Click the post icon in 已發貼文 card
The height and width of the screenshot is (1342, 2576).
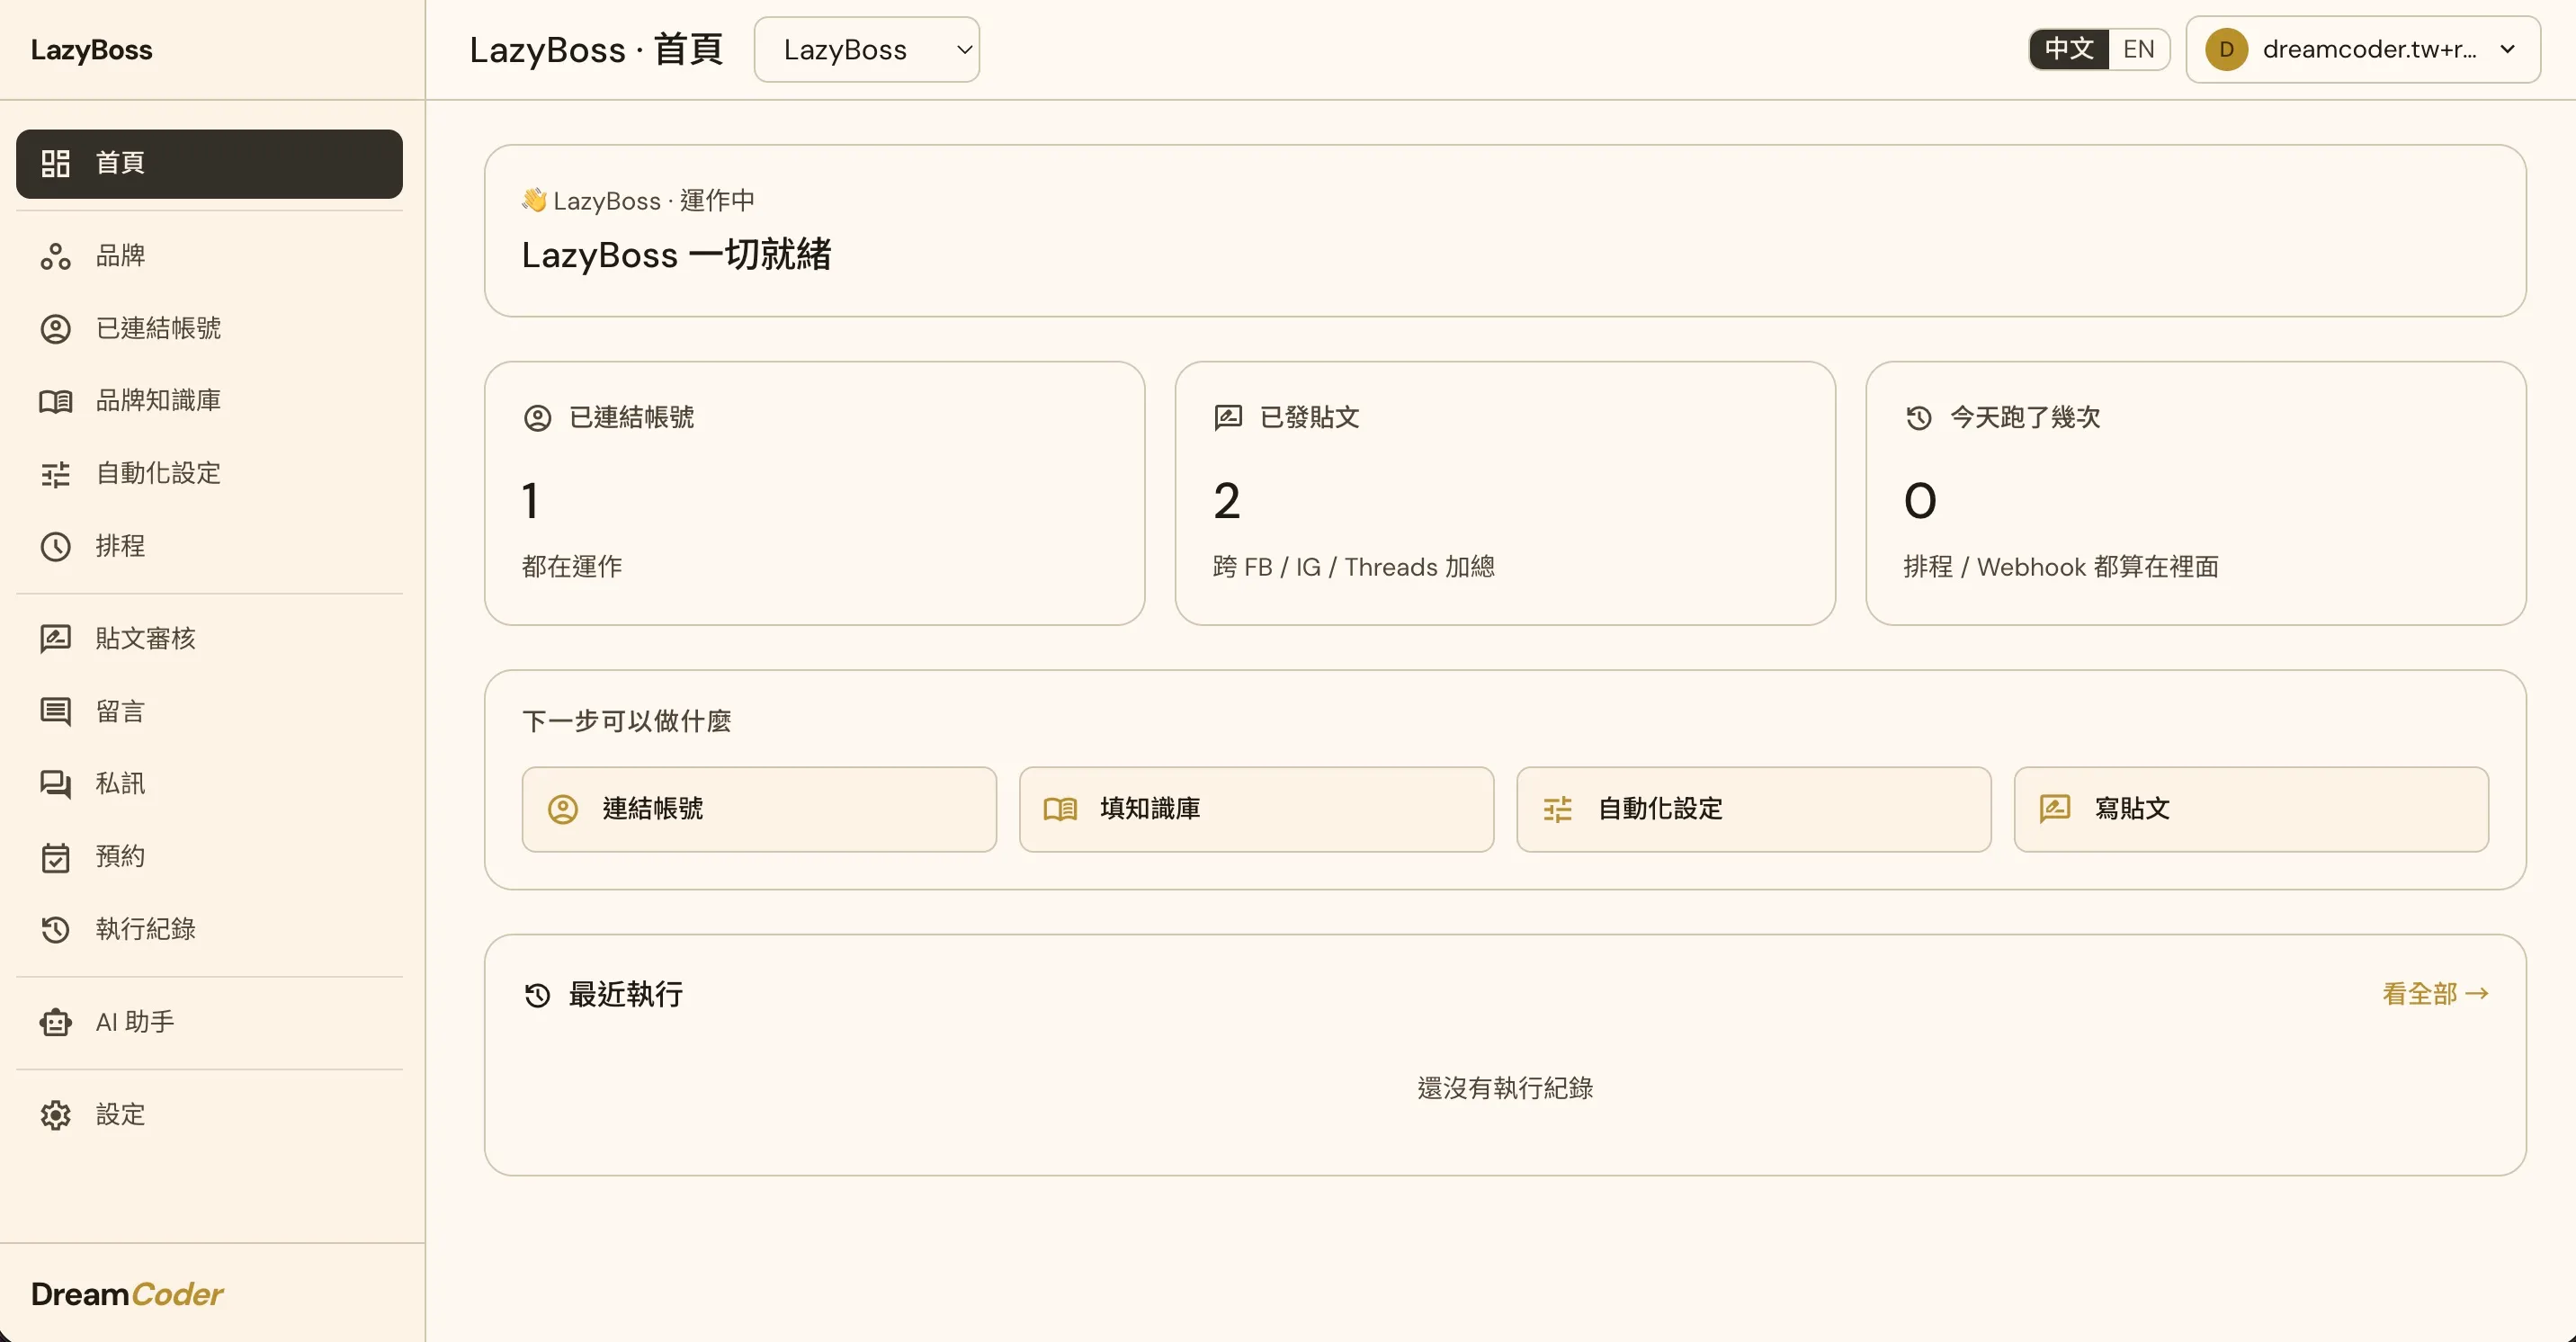tap(1228, 418)
